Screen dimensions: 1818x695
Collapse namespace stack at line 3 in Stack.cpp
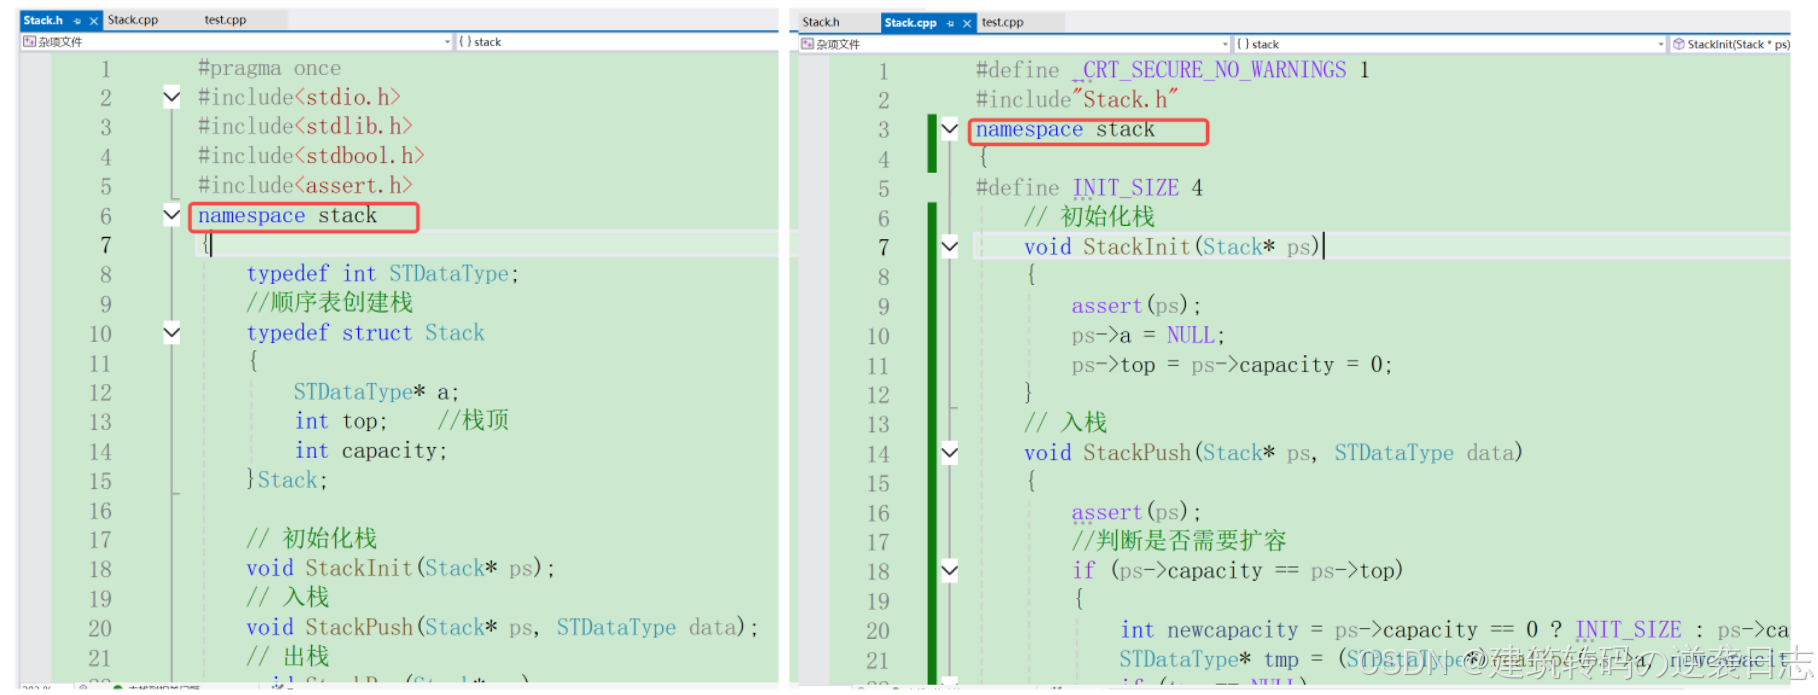point(950,129)
